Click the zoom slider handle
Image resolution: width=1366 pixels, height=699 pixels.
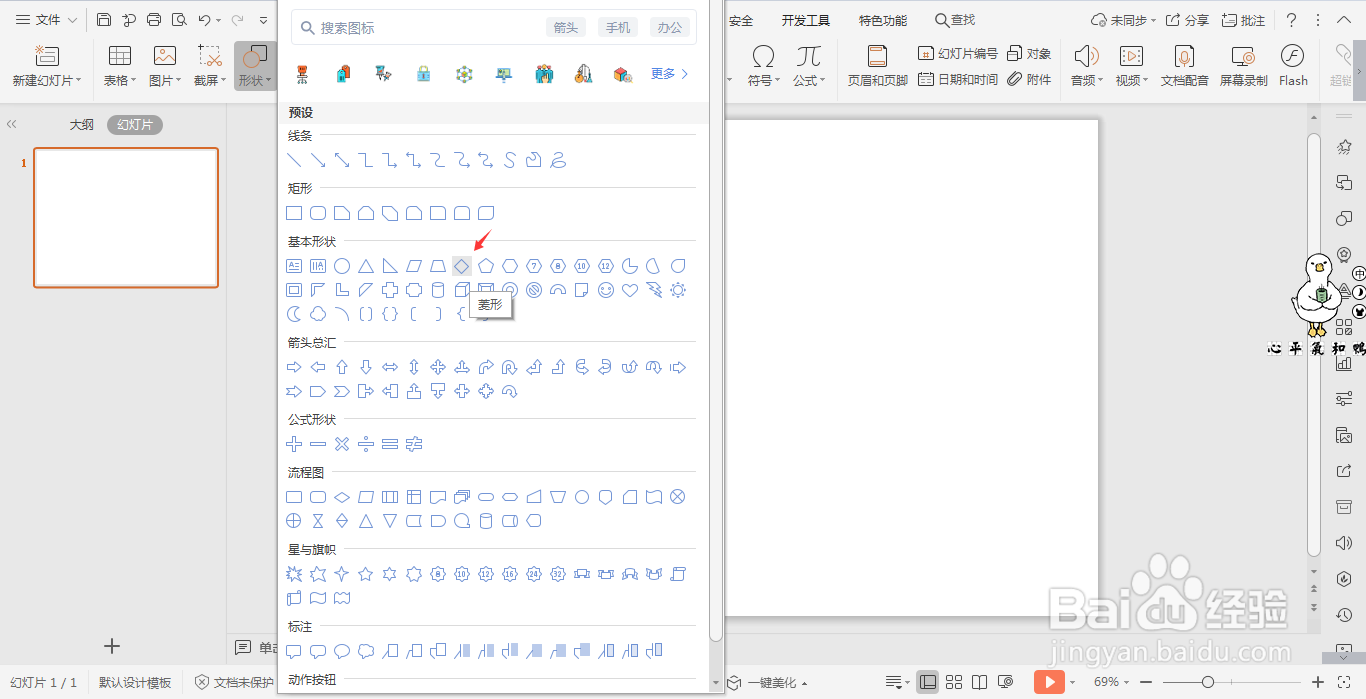coord(1208,682)
